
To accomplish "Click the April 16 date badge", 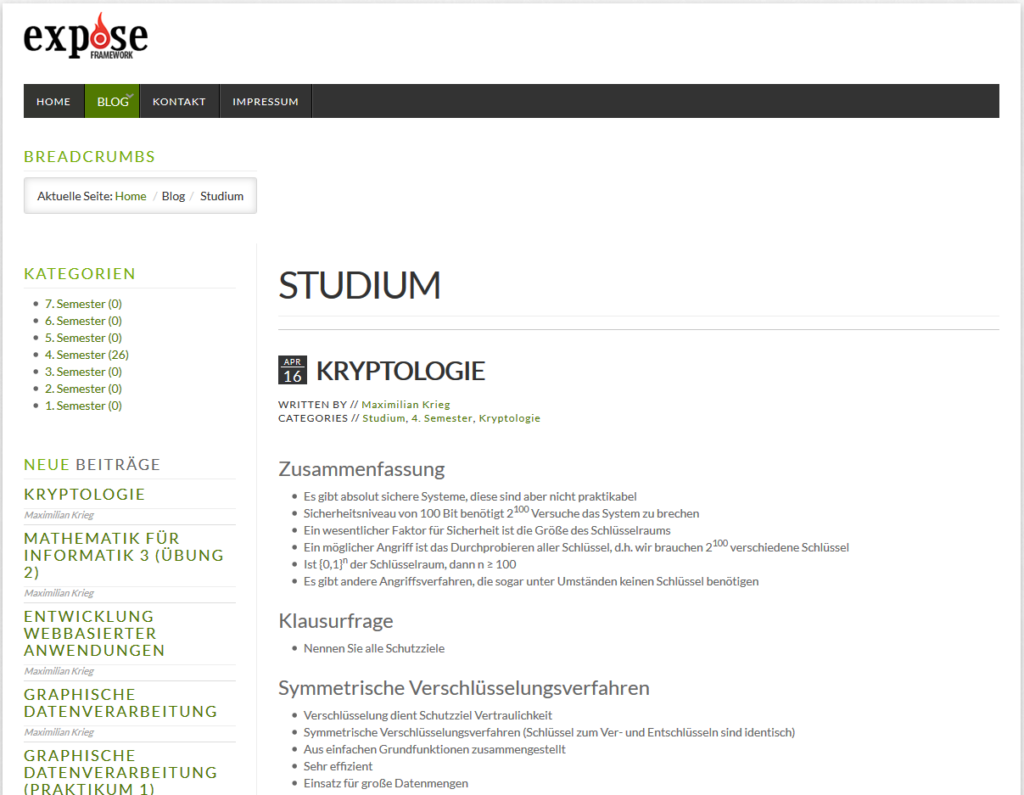I will 292,371.
